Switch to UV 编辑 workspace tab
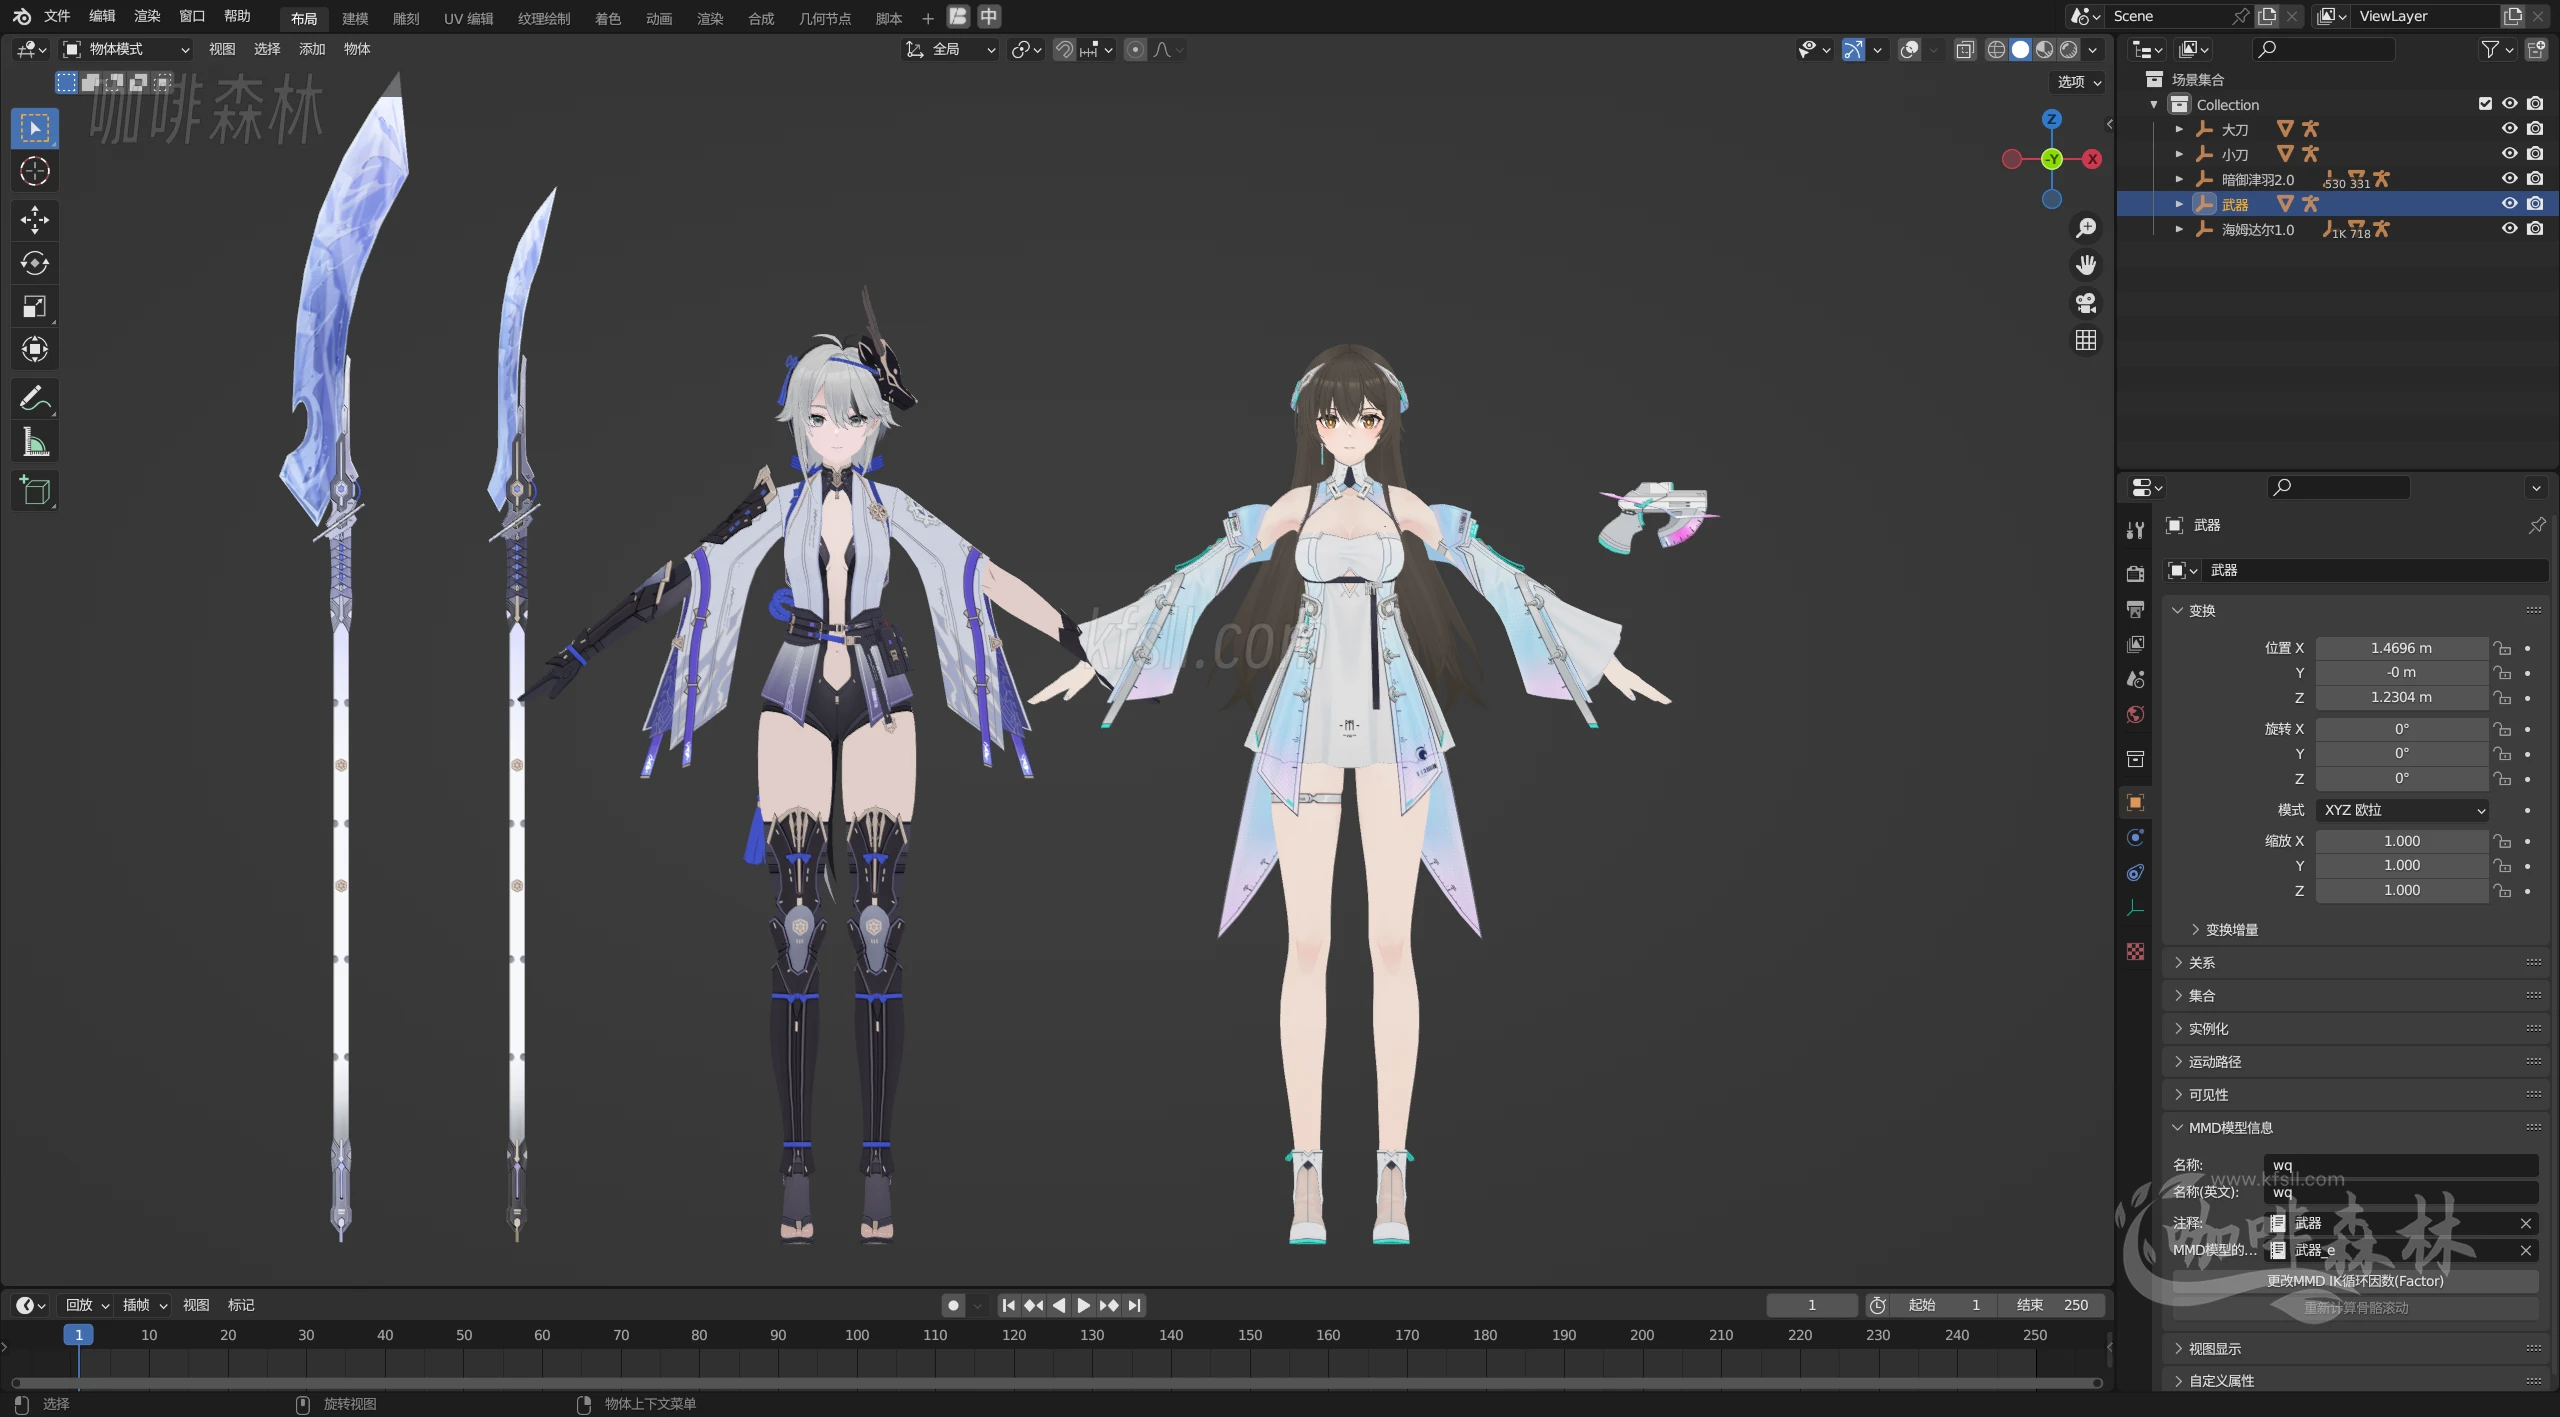Image resolution: width=2560 pixels, height=1417 pixels. [469, 18]
